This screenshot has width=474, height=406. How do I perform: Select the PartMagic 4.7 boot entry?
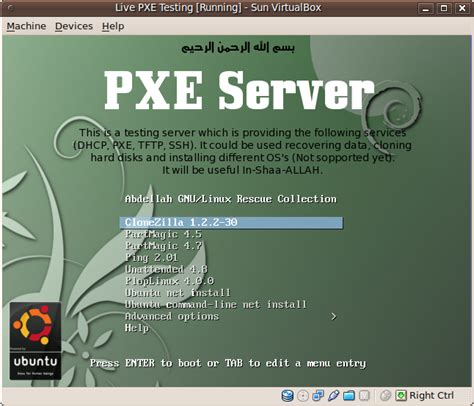(163, 246)
